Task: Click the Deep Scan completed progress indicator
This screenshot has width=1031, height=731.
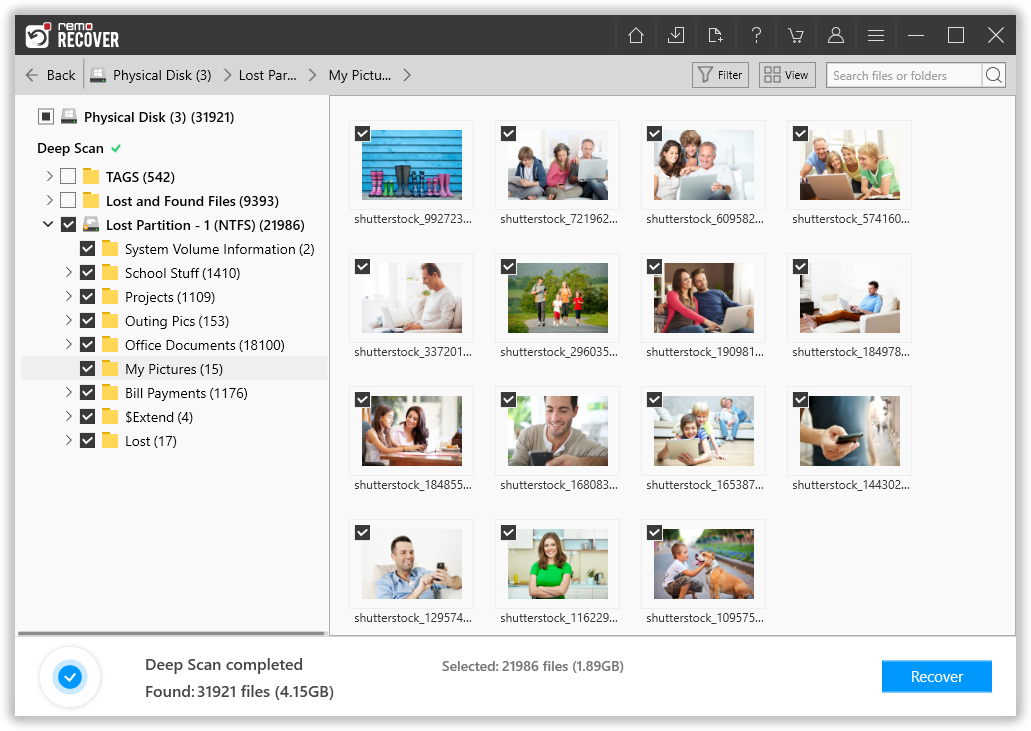Action: pyautogui.click(x=70, y=677)
